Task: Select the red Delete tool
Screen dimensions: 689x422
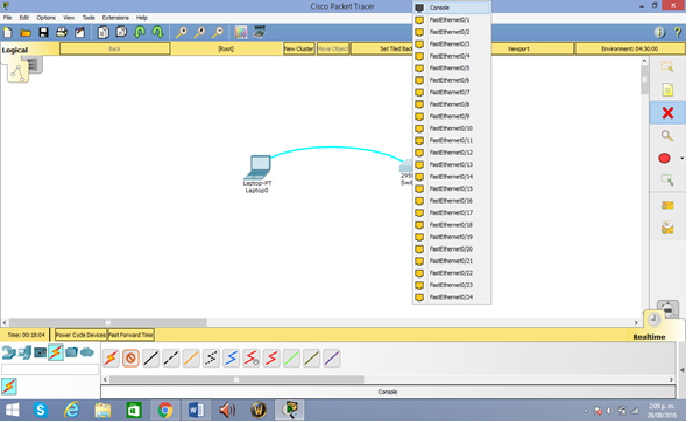Action: [667, 113]
